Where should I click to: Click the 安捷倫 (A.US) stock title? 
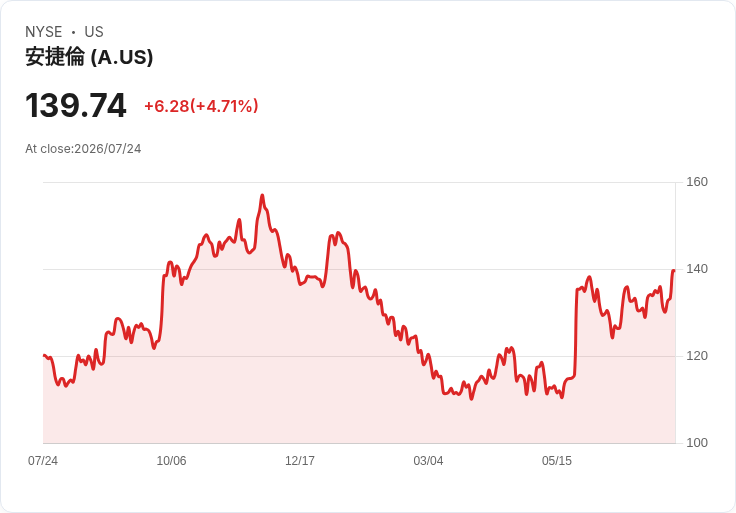click(x=89, y=57)
